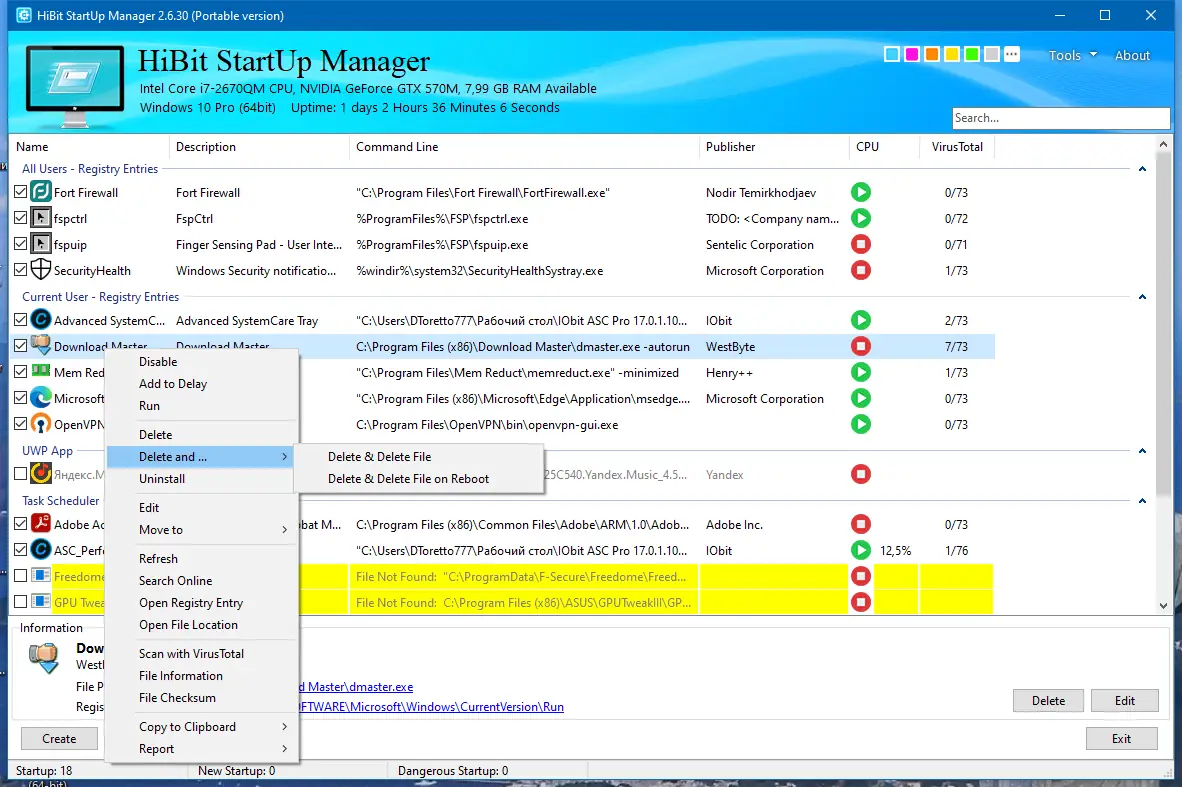Uncheck the fspuip startup checkbox
Image resolution: width=1182 pixels, height=787 pixels.
tap(20, 244)
